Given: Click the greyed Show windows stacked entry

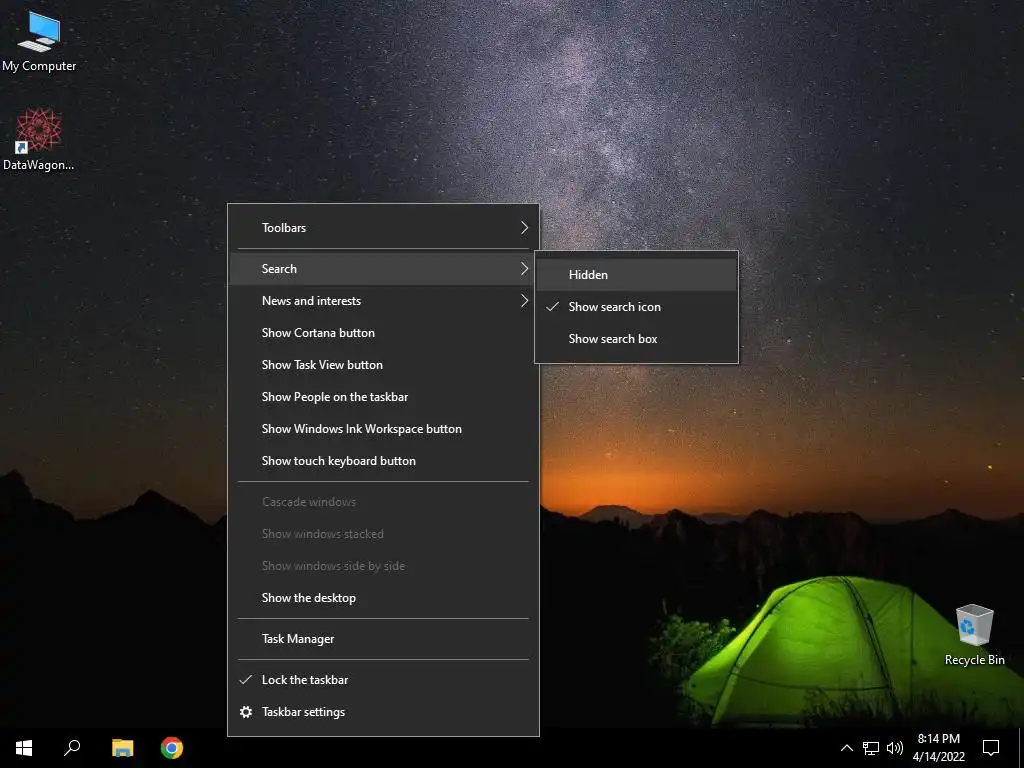Looking at the screenshot, I should [383, 534].
